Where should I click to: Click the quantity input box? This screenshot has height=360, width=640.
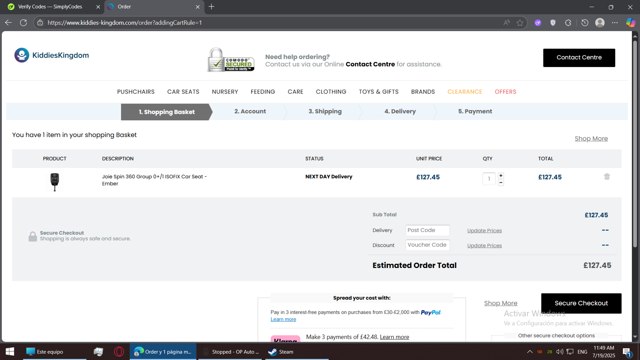(x=489, y=178)
